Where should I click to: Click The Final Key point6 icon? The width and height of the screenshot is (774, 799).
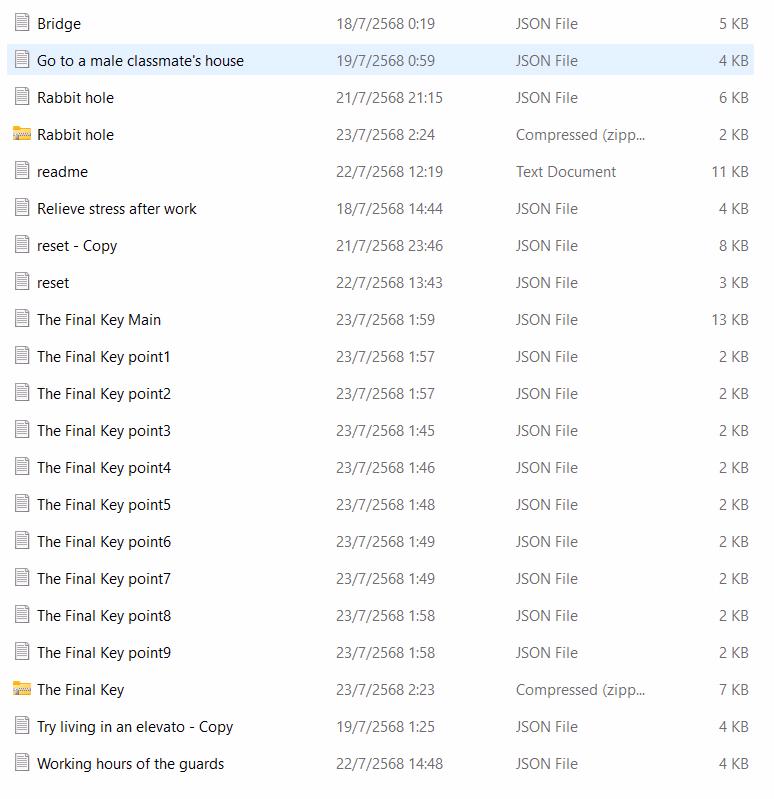(x=22, y=541)
